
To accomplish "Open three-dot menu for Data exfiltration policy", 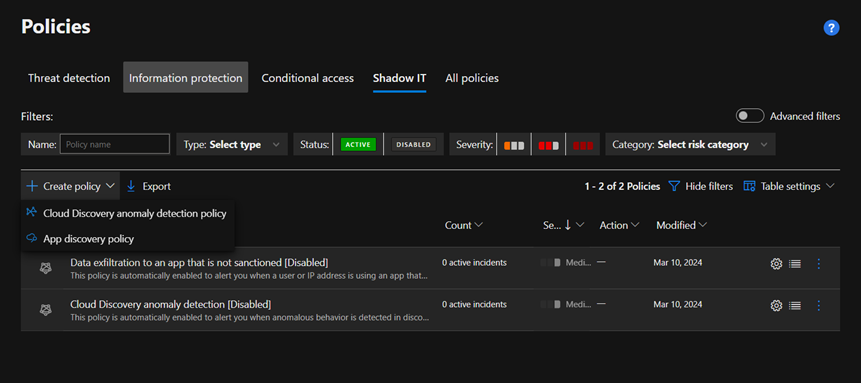I will point(819,264).
